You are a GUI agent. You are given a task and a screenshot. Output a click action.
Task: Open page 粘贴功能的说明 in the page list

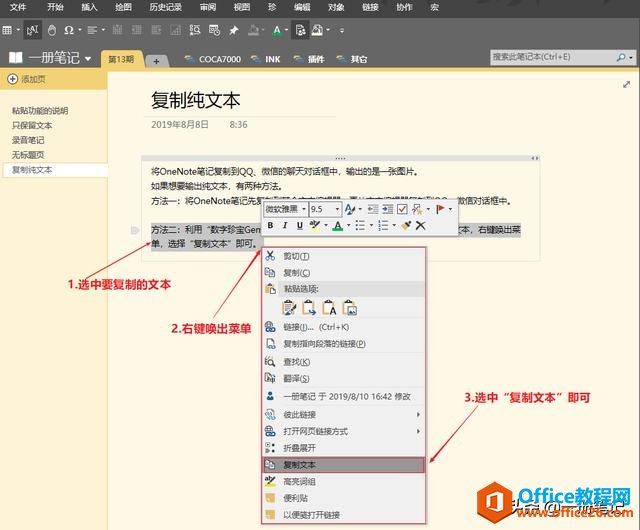tap(40, 111)
